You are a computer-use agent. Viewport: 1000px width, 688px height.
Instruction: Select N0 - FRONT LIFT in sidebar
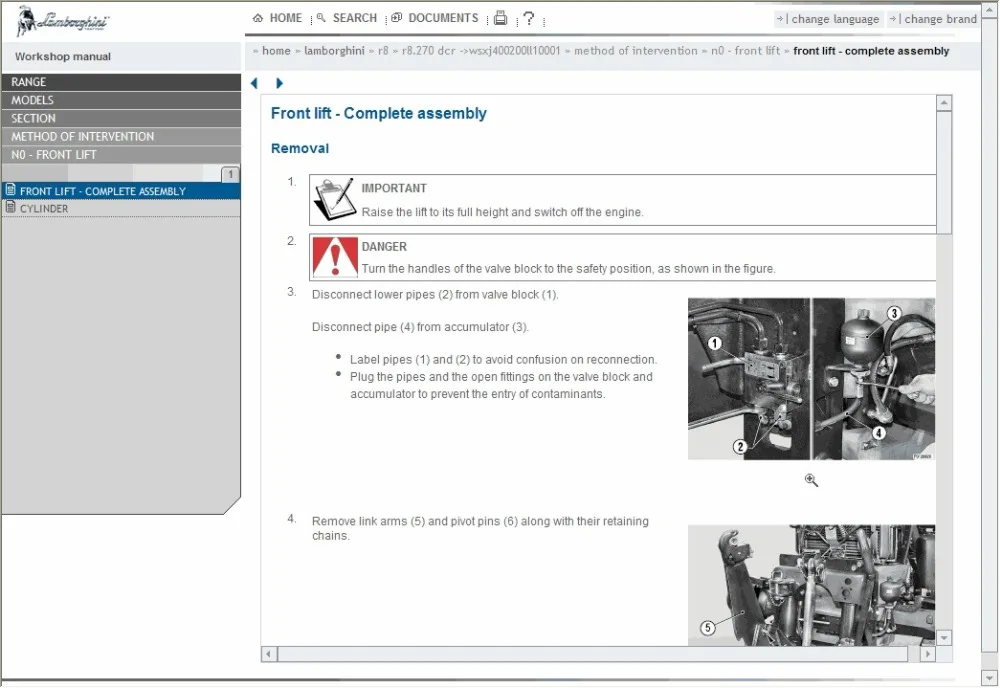pyautogui.click(x=121, y=155)
